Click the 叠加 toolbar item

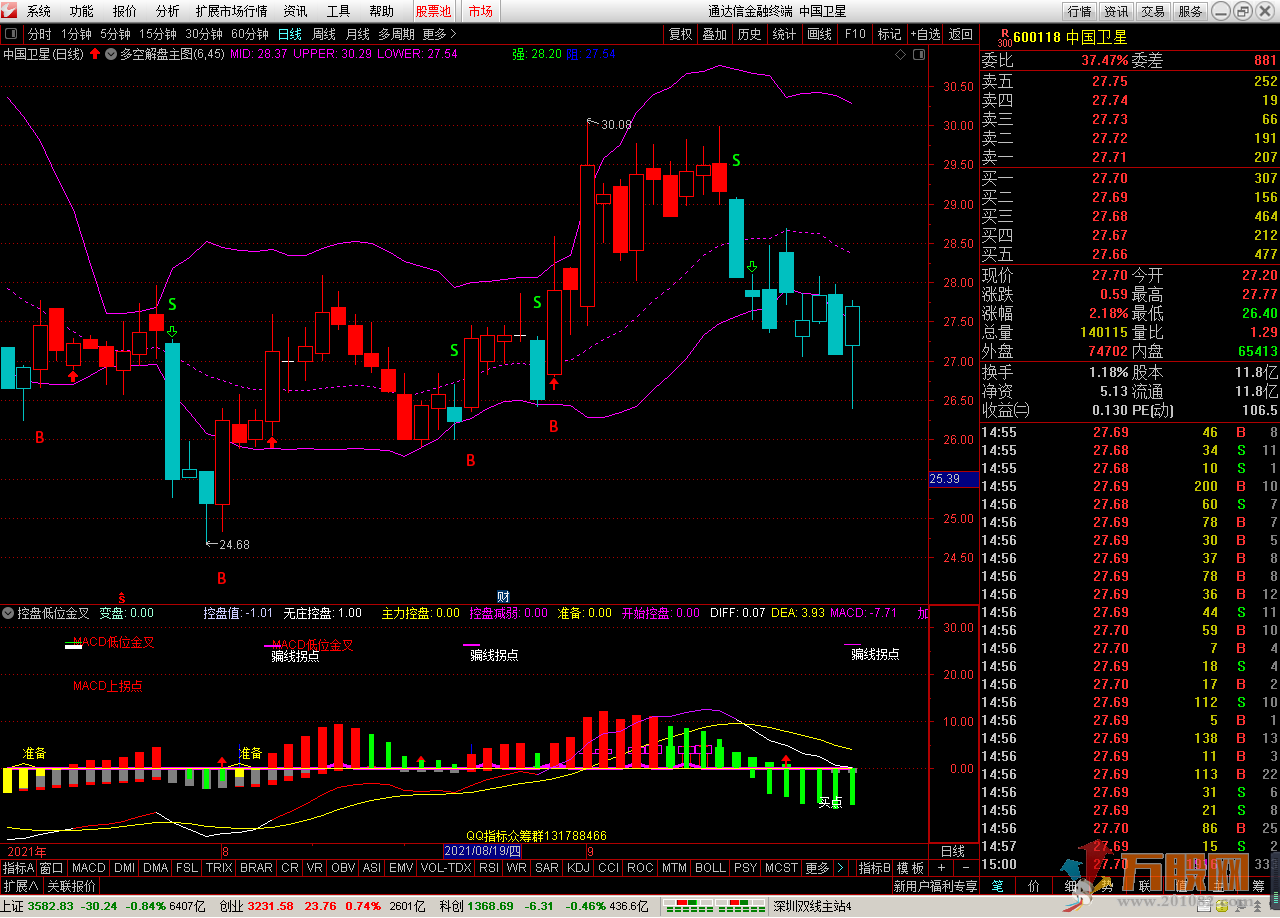click(x=714, y=34)
